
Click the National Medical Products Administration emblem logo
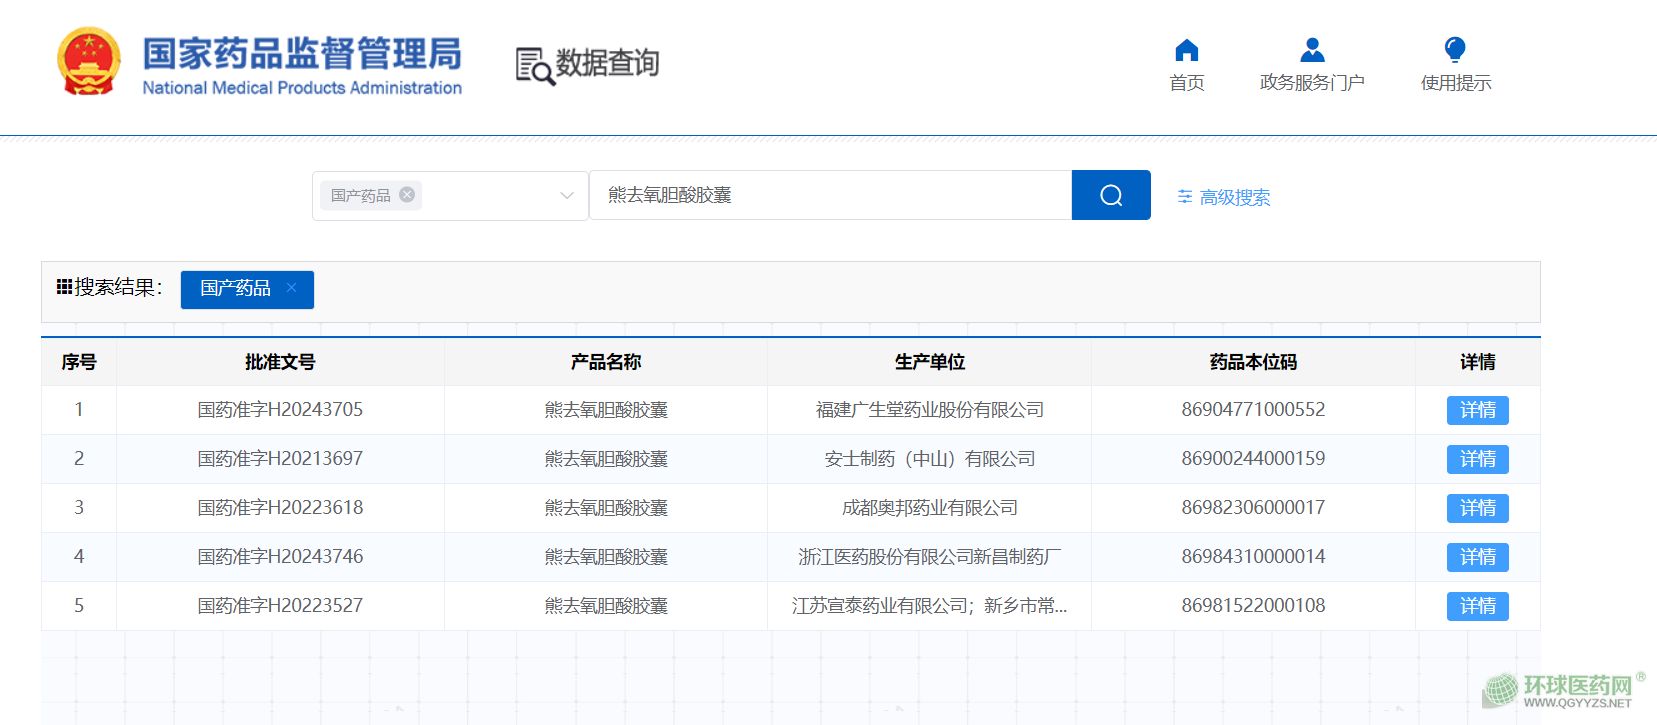89,62
